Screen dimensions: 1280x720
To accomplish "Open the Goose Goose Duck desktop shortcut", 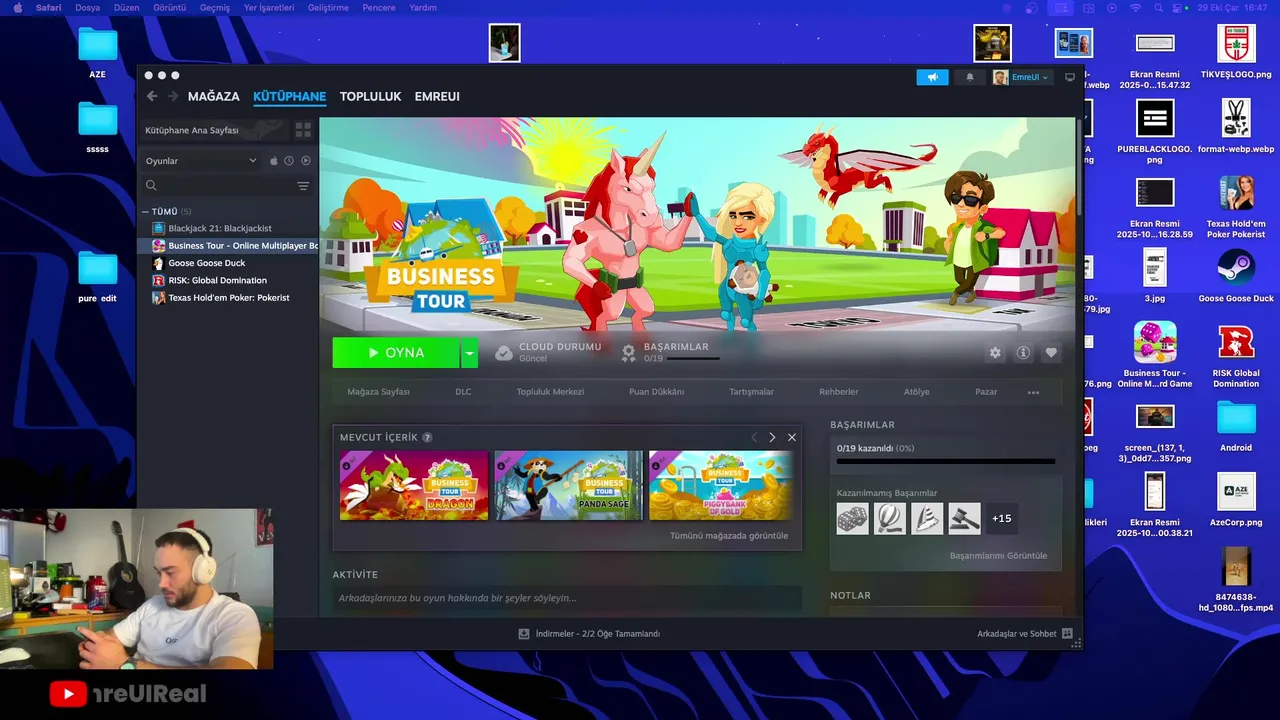I will coord(1236,275).
